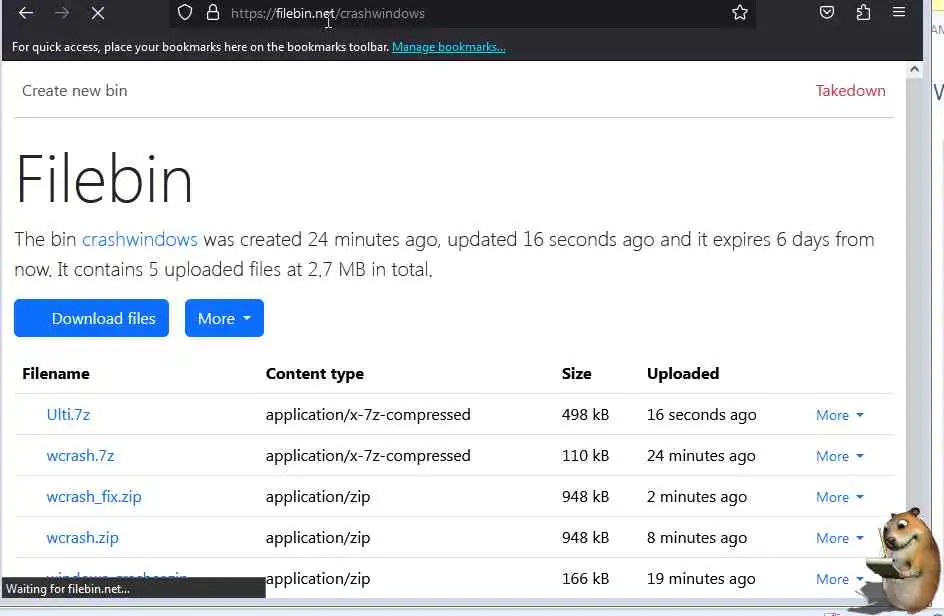Viewport: 944px width, 616px height.
Task: Open More menu for wcrash_fix.zip
Action: (x=839, y=497)
